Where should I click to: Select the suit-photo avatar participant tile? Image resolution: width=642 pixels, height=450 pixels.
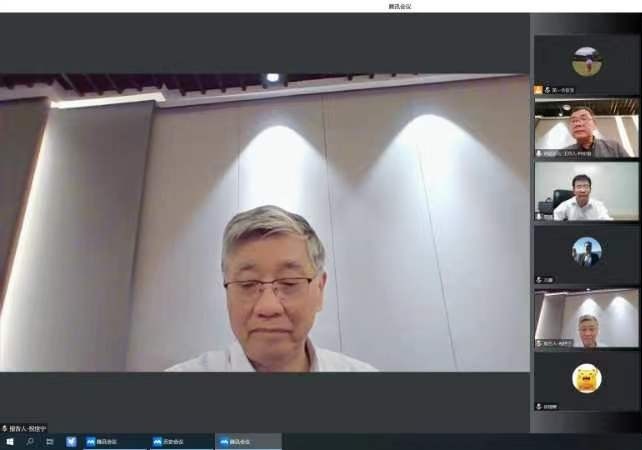pyautogui.click(x=586, y=252)
